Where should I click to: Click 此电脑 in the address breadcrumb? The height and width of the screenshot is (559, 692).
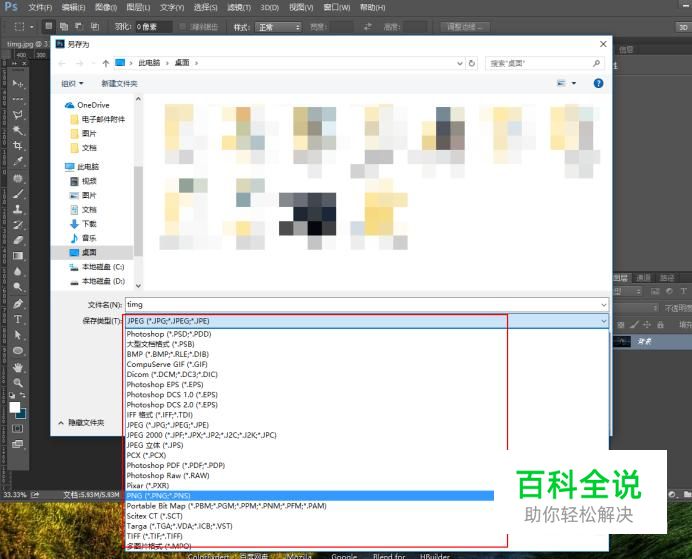point(149,63)
